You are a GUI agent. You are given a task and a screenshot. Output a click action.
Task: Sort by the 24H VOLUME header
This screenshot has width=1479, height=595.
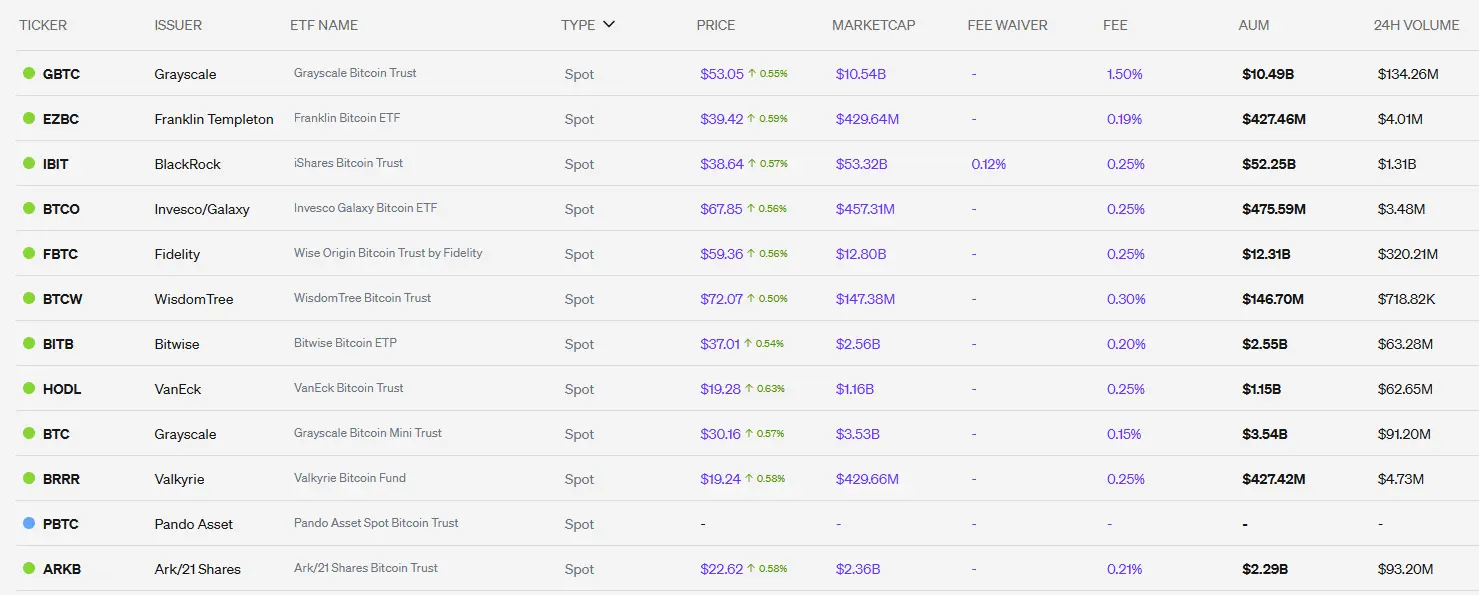pyautogui.click(x=1416, y=25)
